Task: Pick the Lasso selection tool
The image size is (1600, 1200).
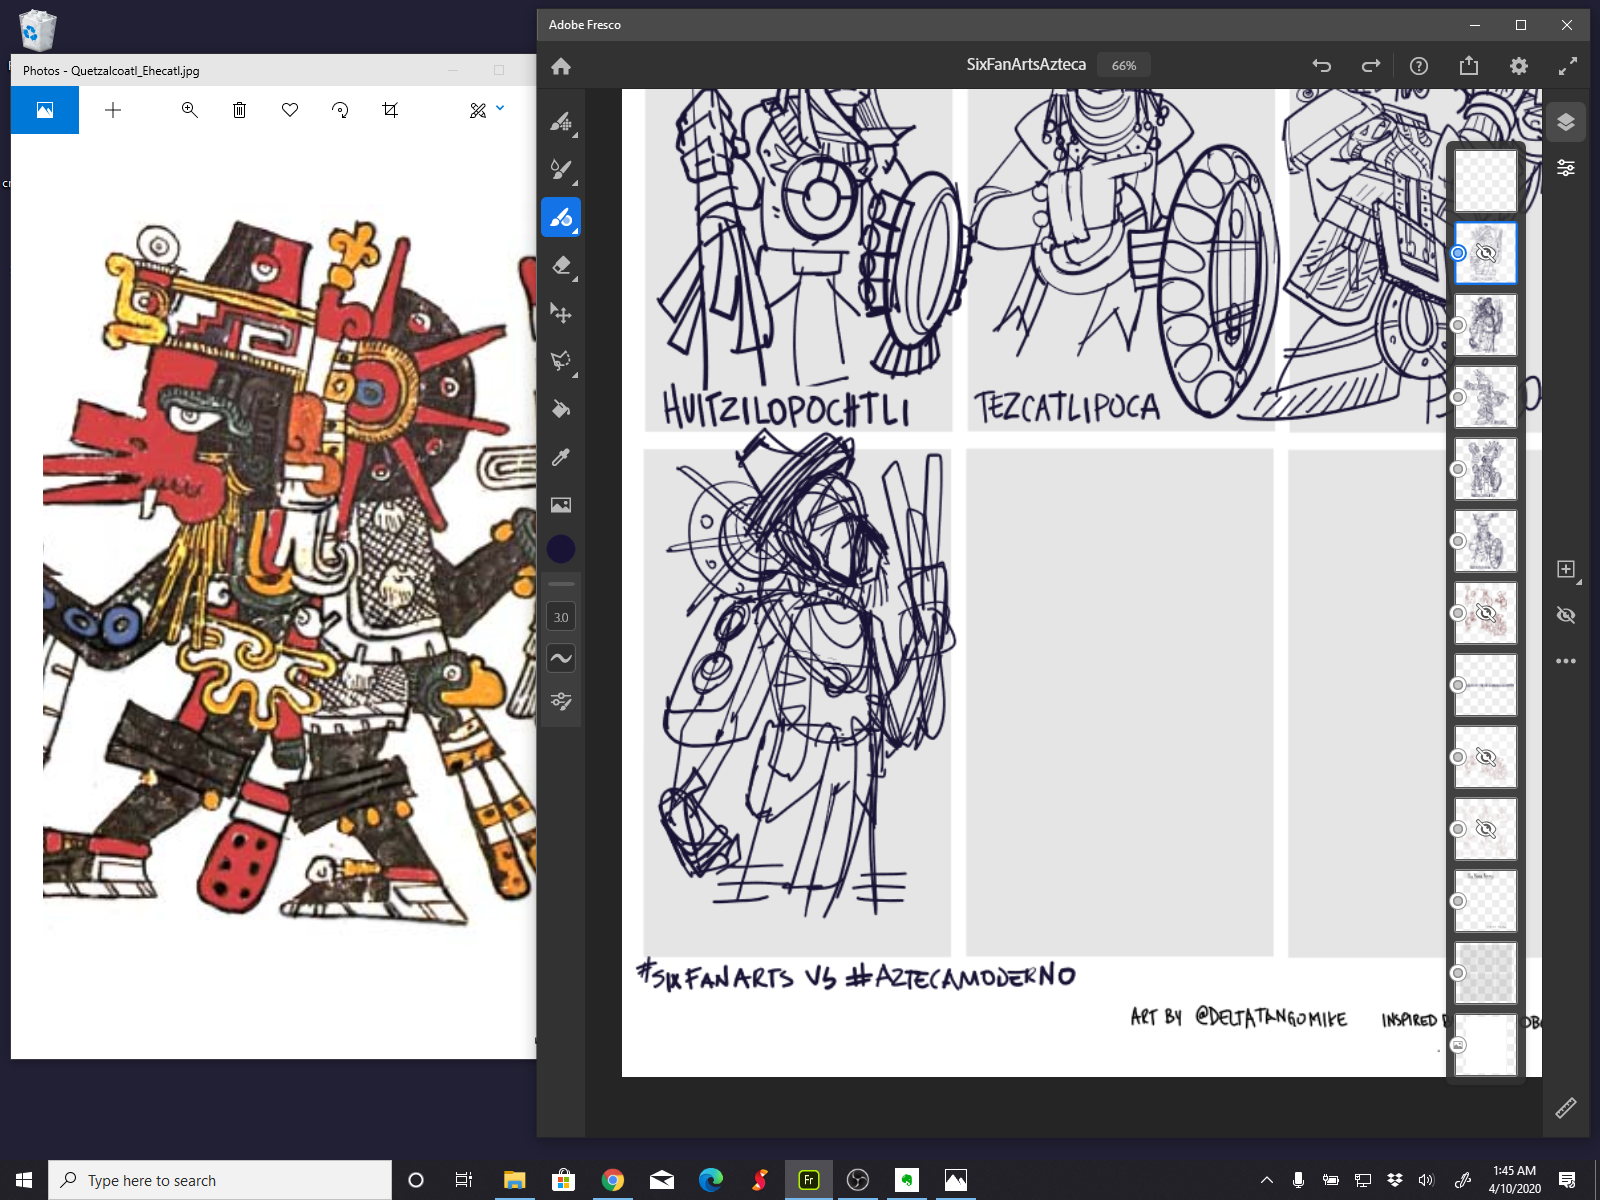Action: 561,361
